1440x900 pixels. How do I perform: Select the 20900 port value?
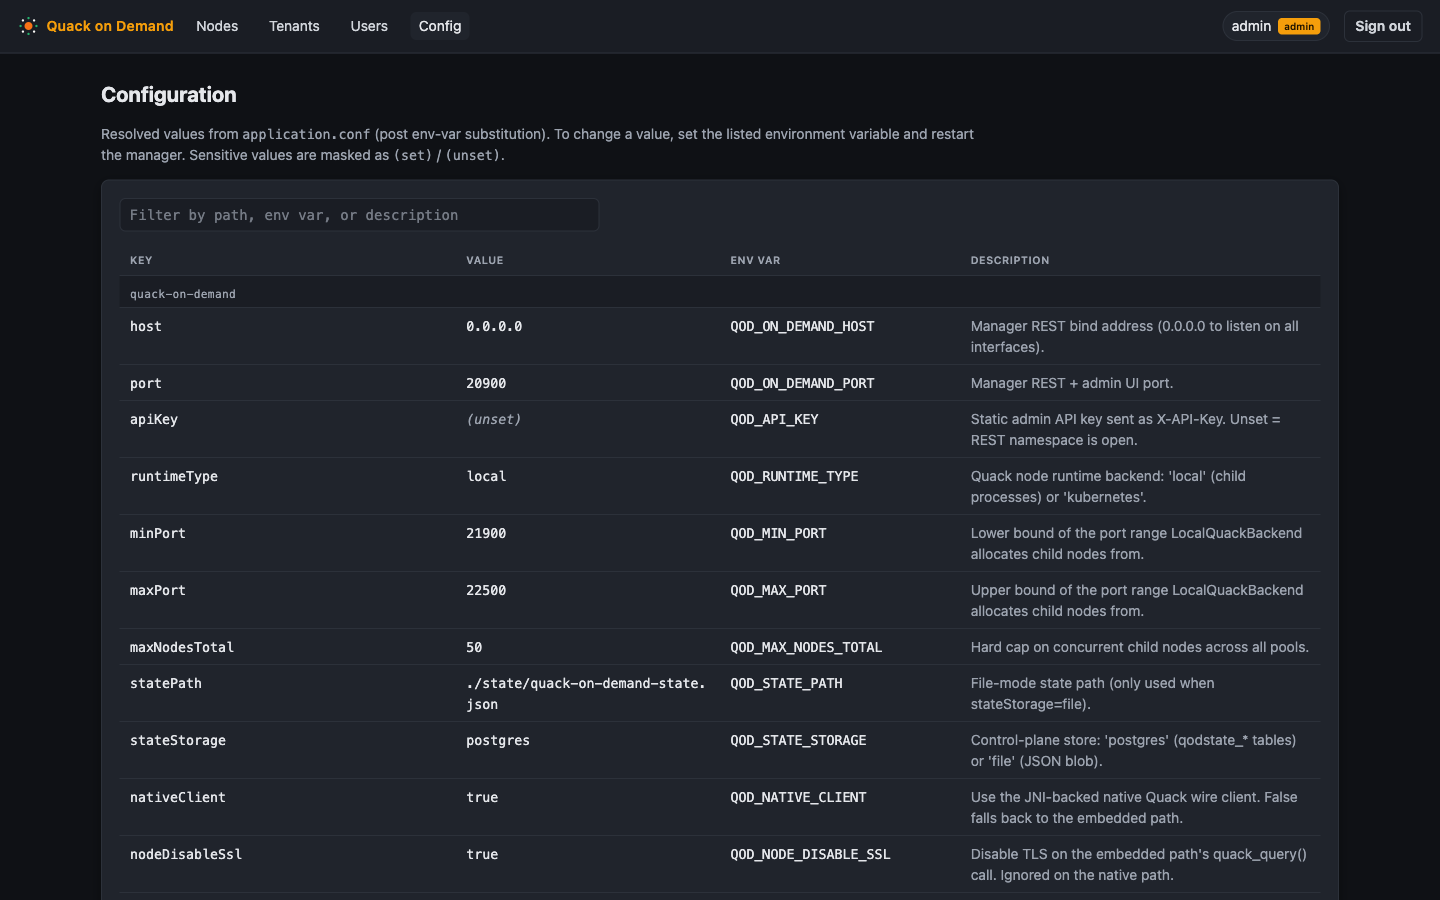coord(486,383)
